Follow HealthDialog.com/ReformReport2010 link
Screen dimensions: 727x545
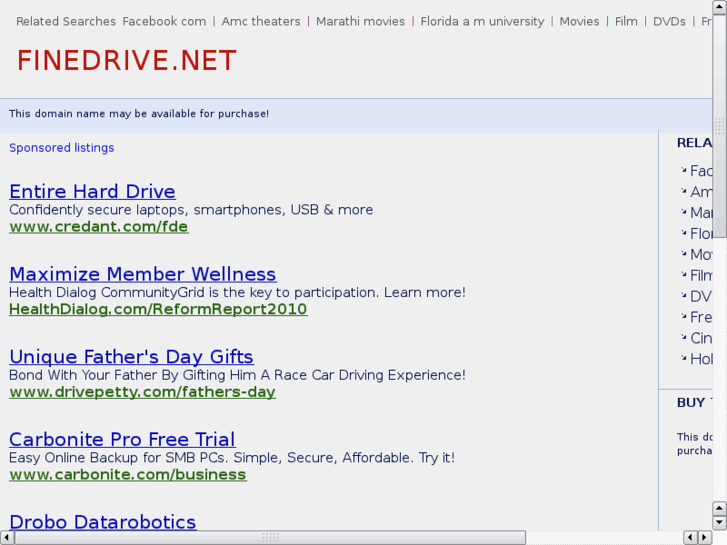158,309
